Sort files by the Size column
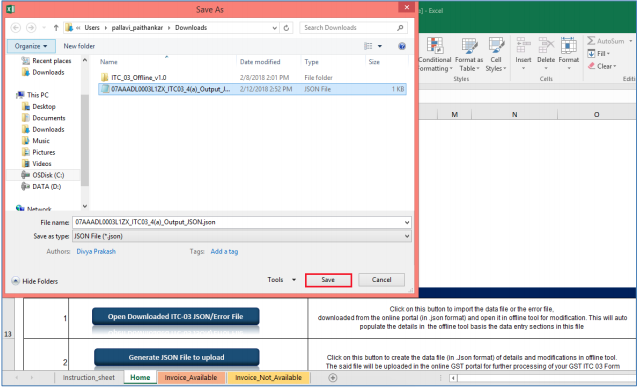The width and height of the screenshot is (638, 388). [374, 62]
